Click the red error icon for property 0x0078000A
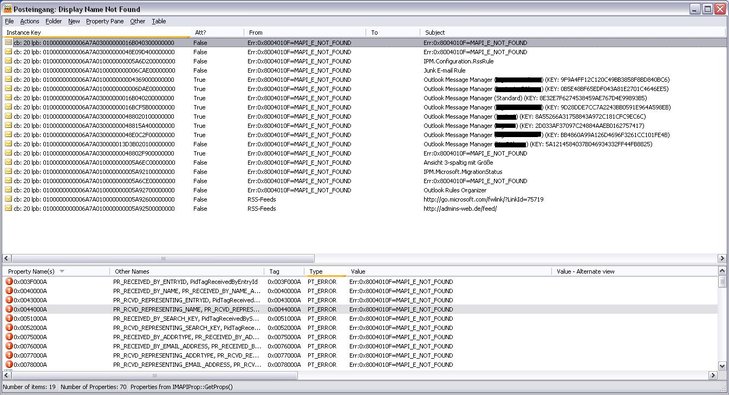The image size is (729, 395). point(9,365)
